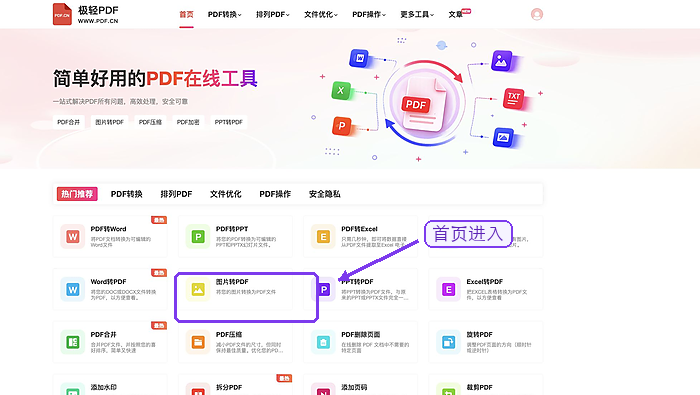Screen dimensions: 700x395
Task: Click the PDF合并 green icon
Action: (73, 342)
